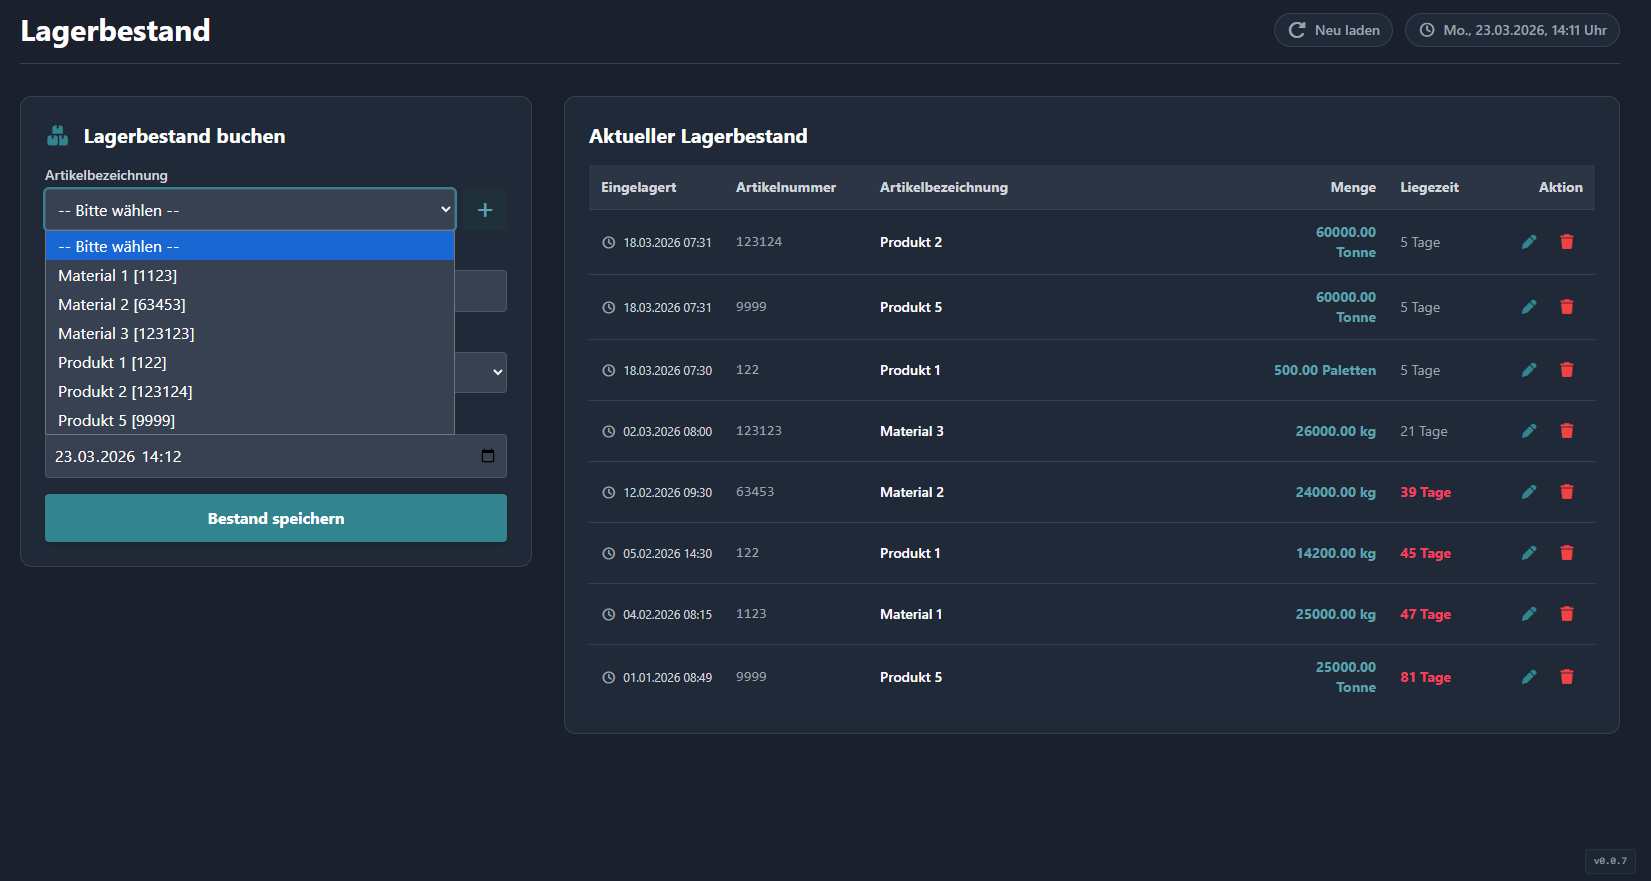Image resolution: width=1651 pixels, height=881 pixels.
Task: Edit the Material 3 row with pencil icon
Action: point(1528,431)
